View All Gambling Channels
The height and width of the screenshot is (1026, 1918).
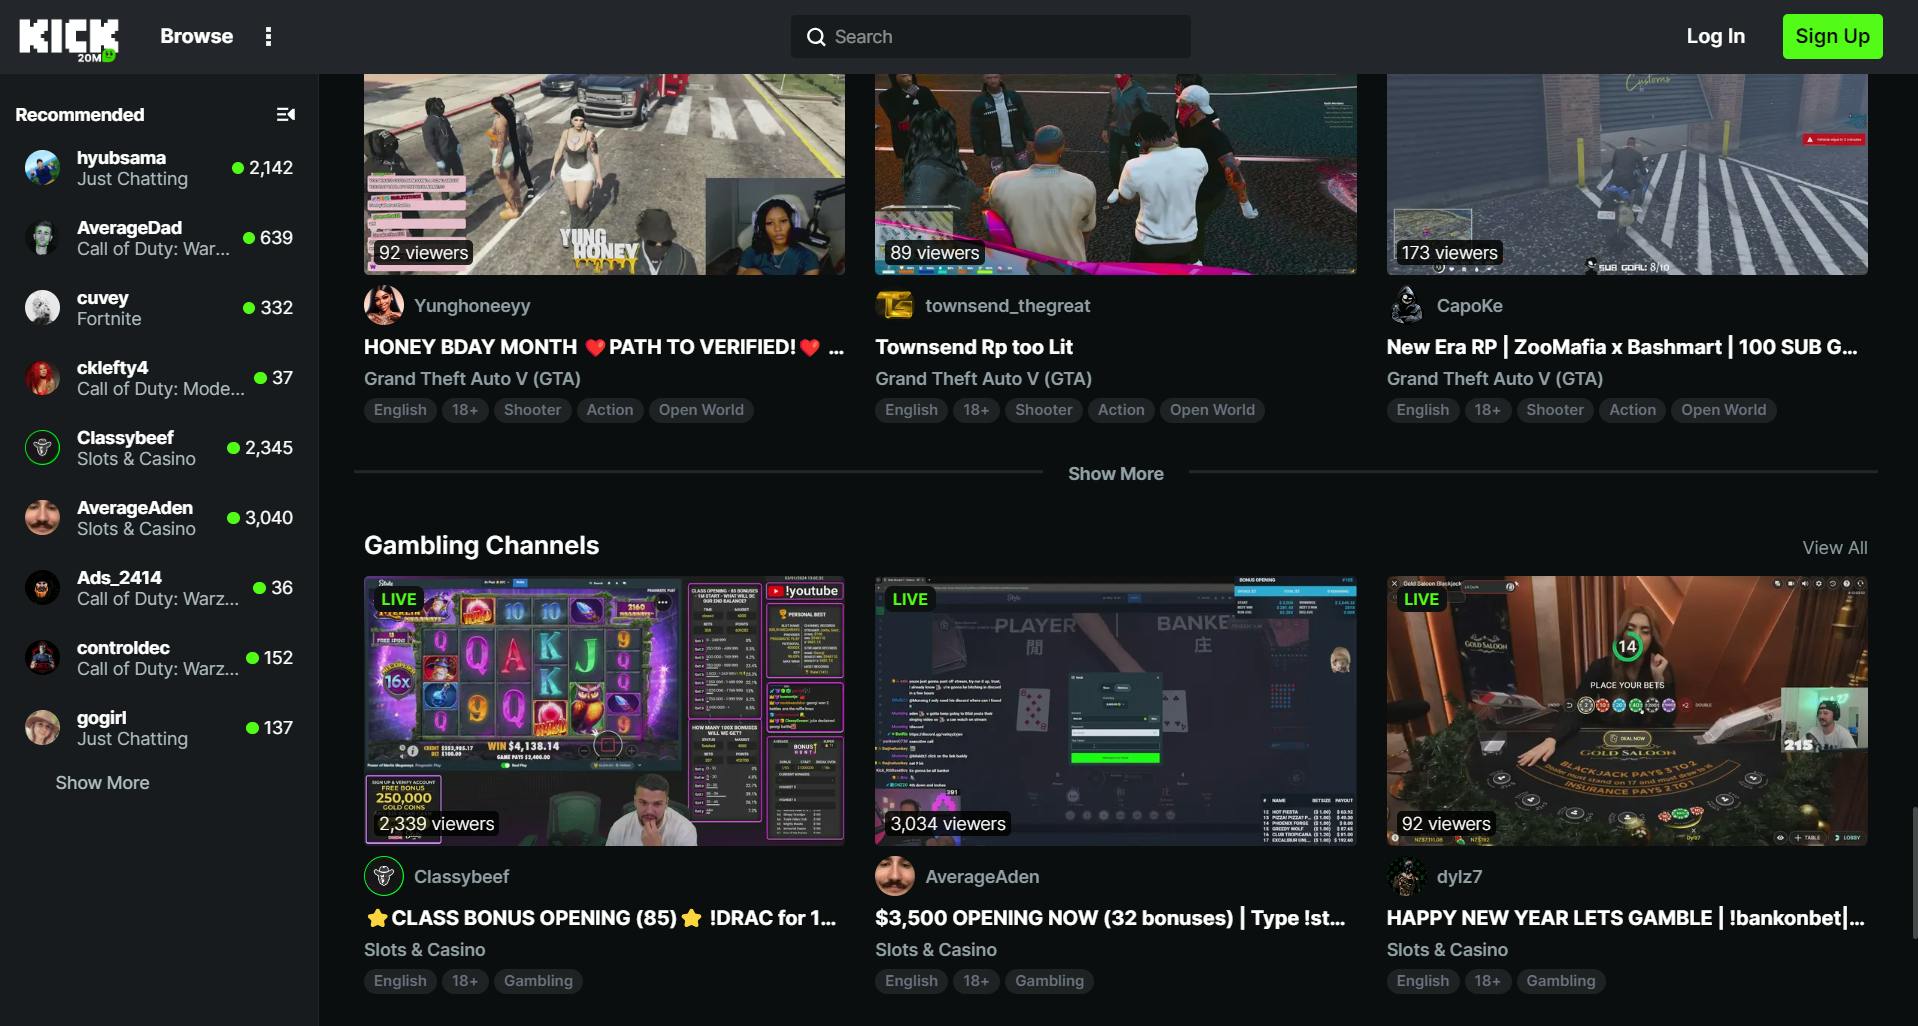pos(1834,548)
